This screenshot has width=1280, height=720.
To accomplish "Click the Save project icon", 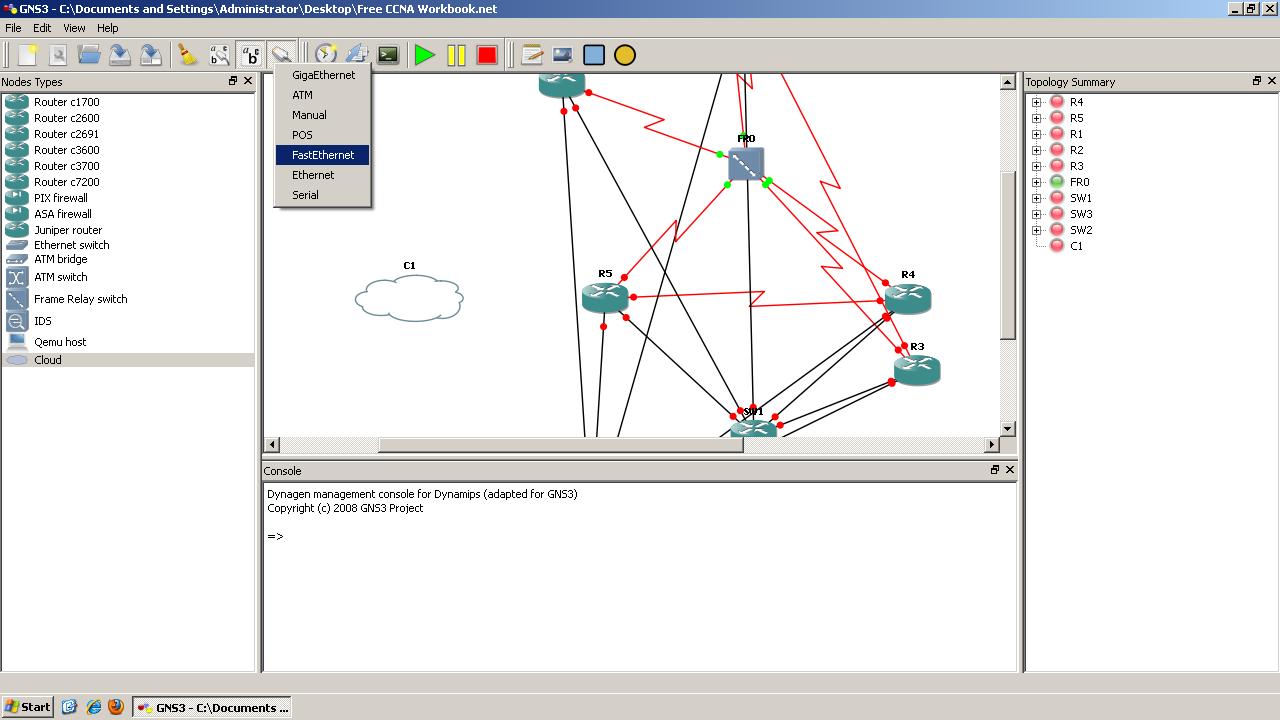I will point(120,55).
